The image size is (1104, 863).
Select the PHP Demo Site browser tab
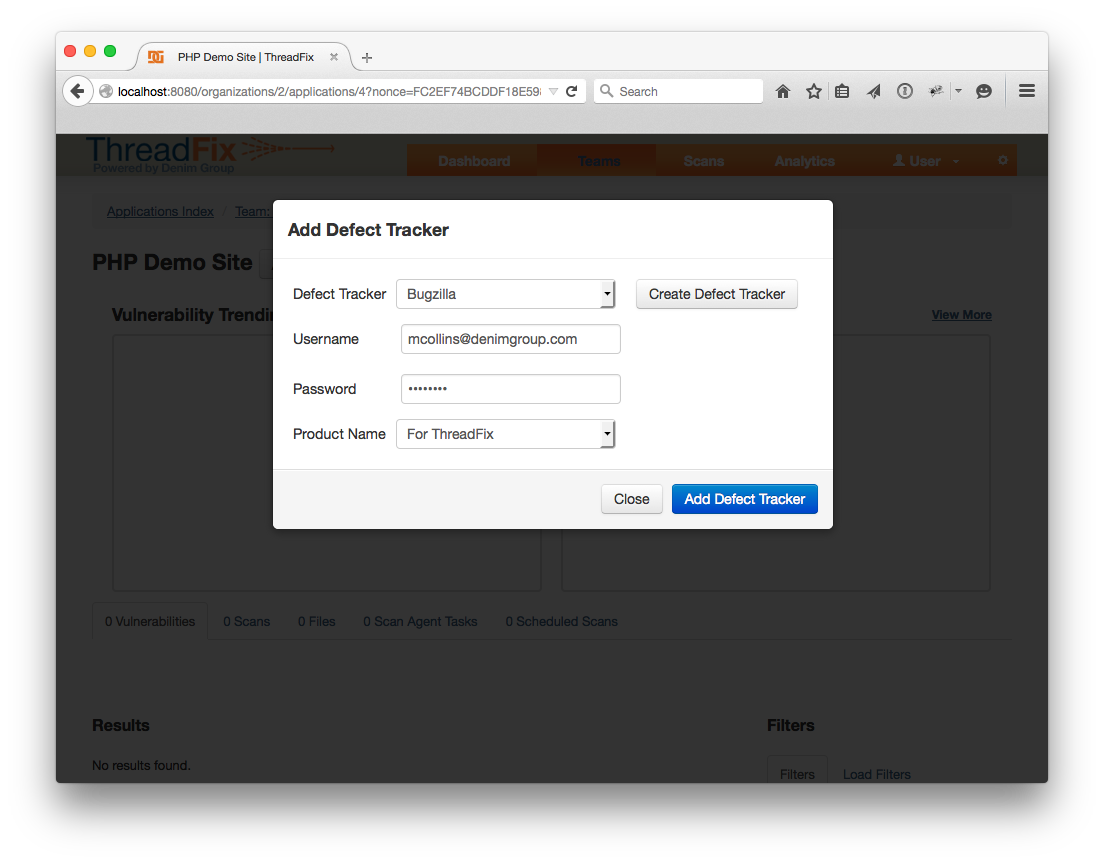tap(245, 57)
